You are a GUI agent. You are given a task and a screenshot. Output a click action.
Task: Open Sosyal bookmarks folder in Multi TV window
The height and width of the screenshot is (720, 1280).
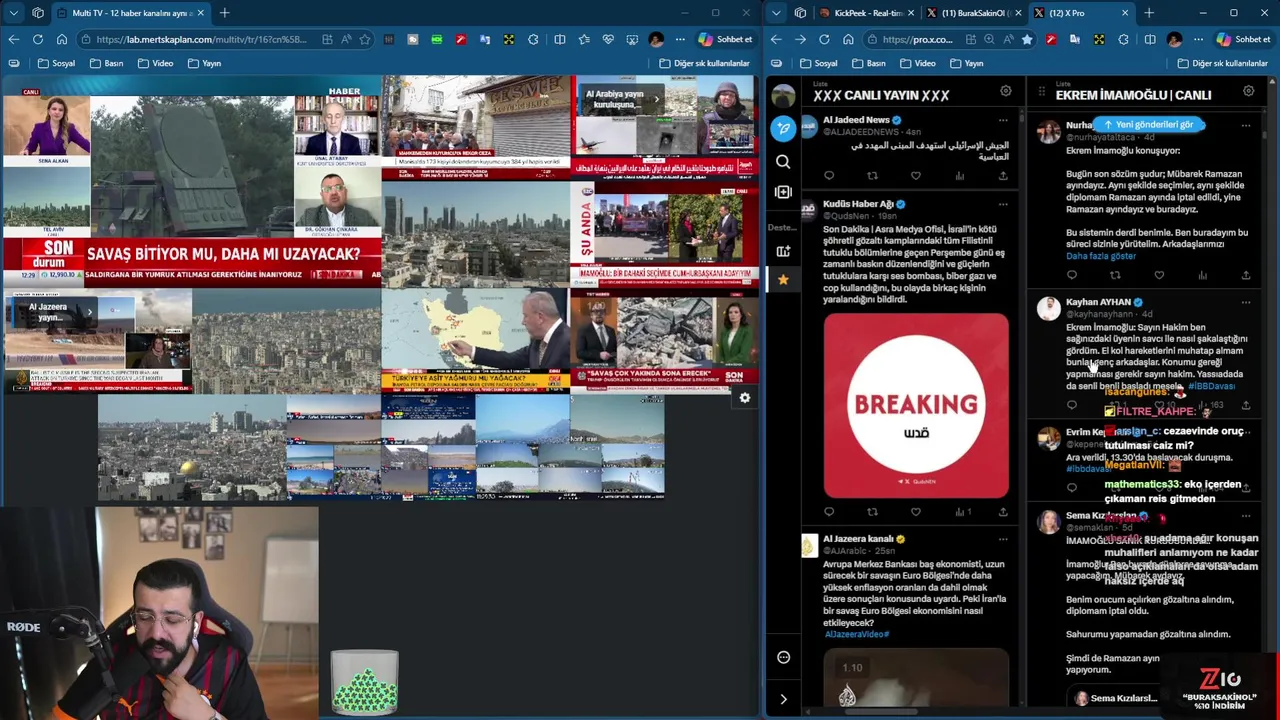pos(57,63)
